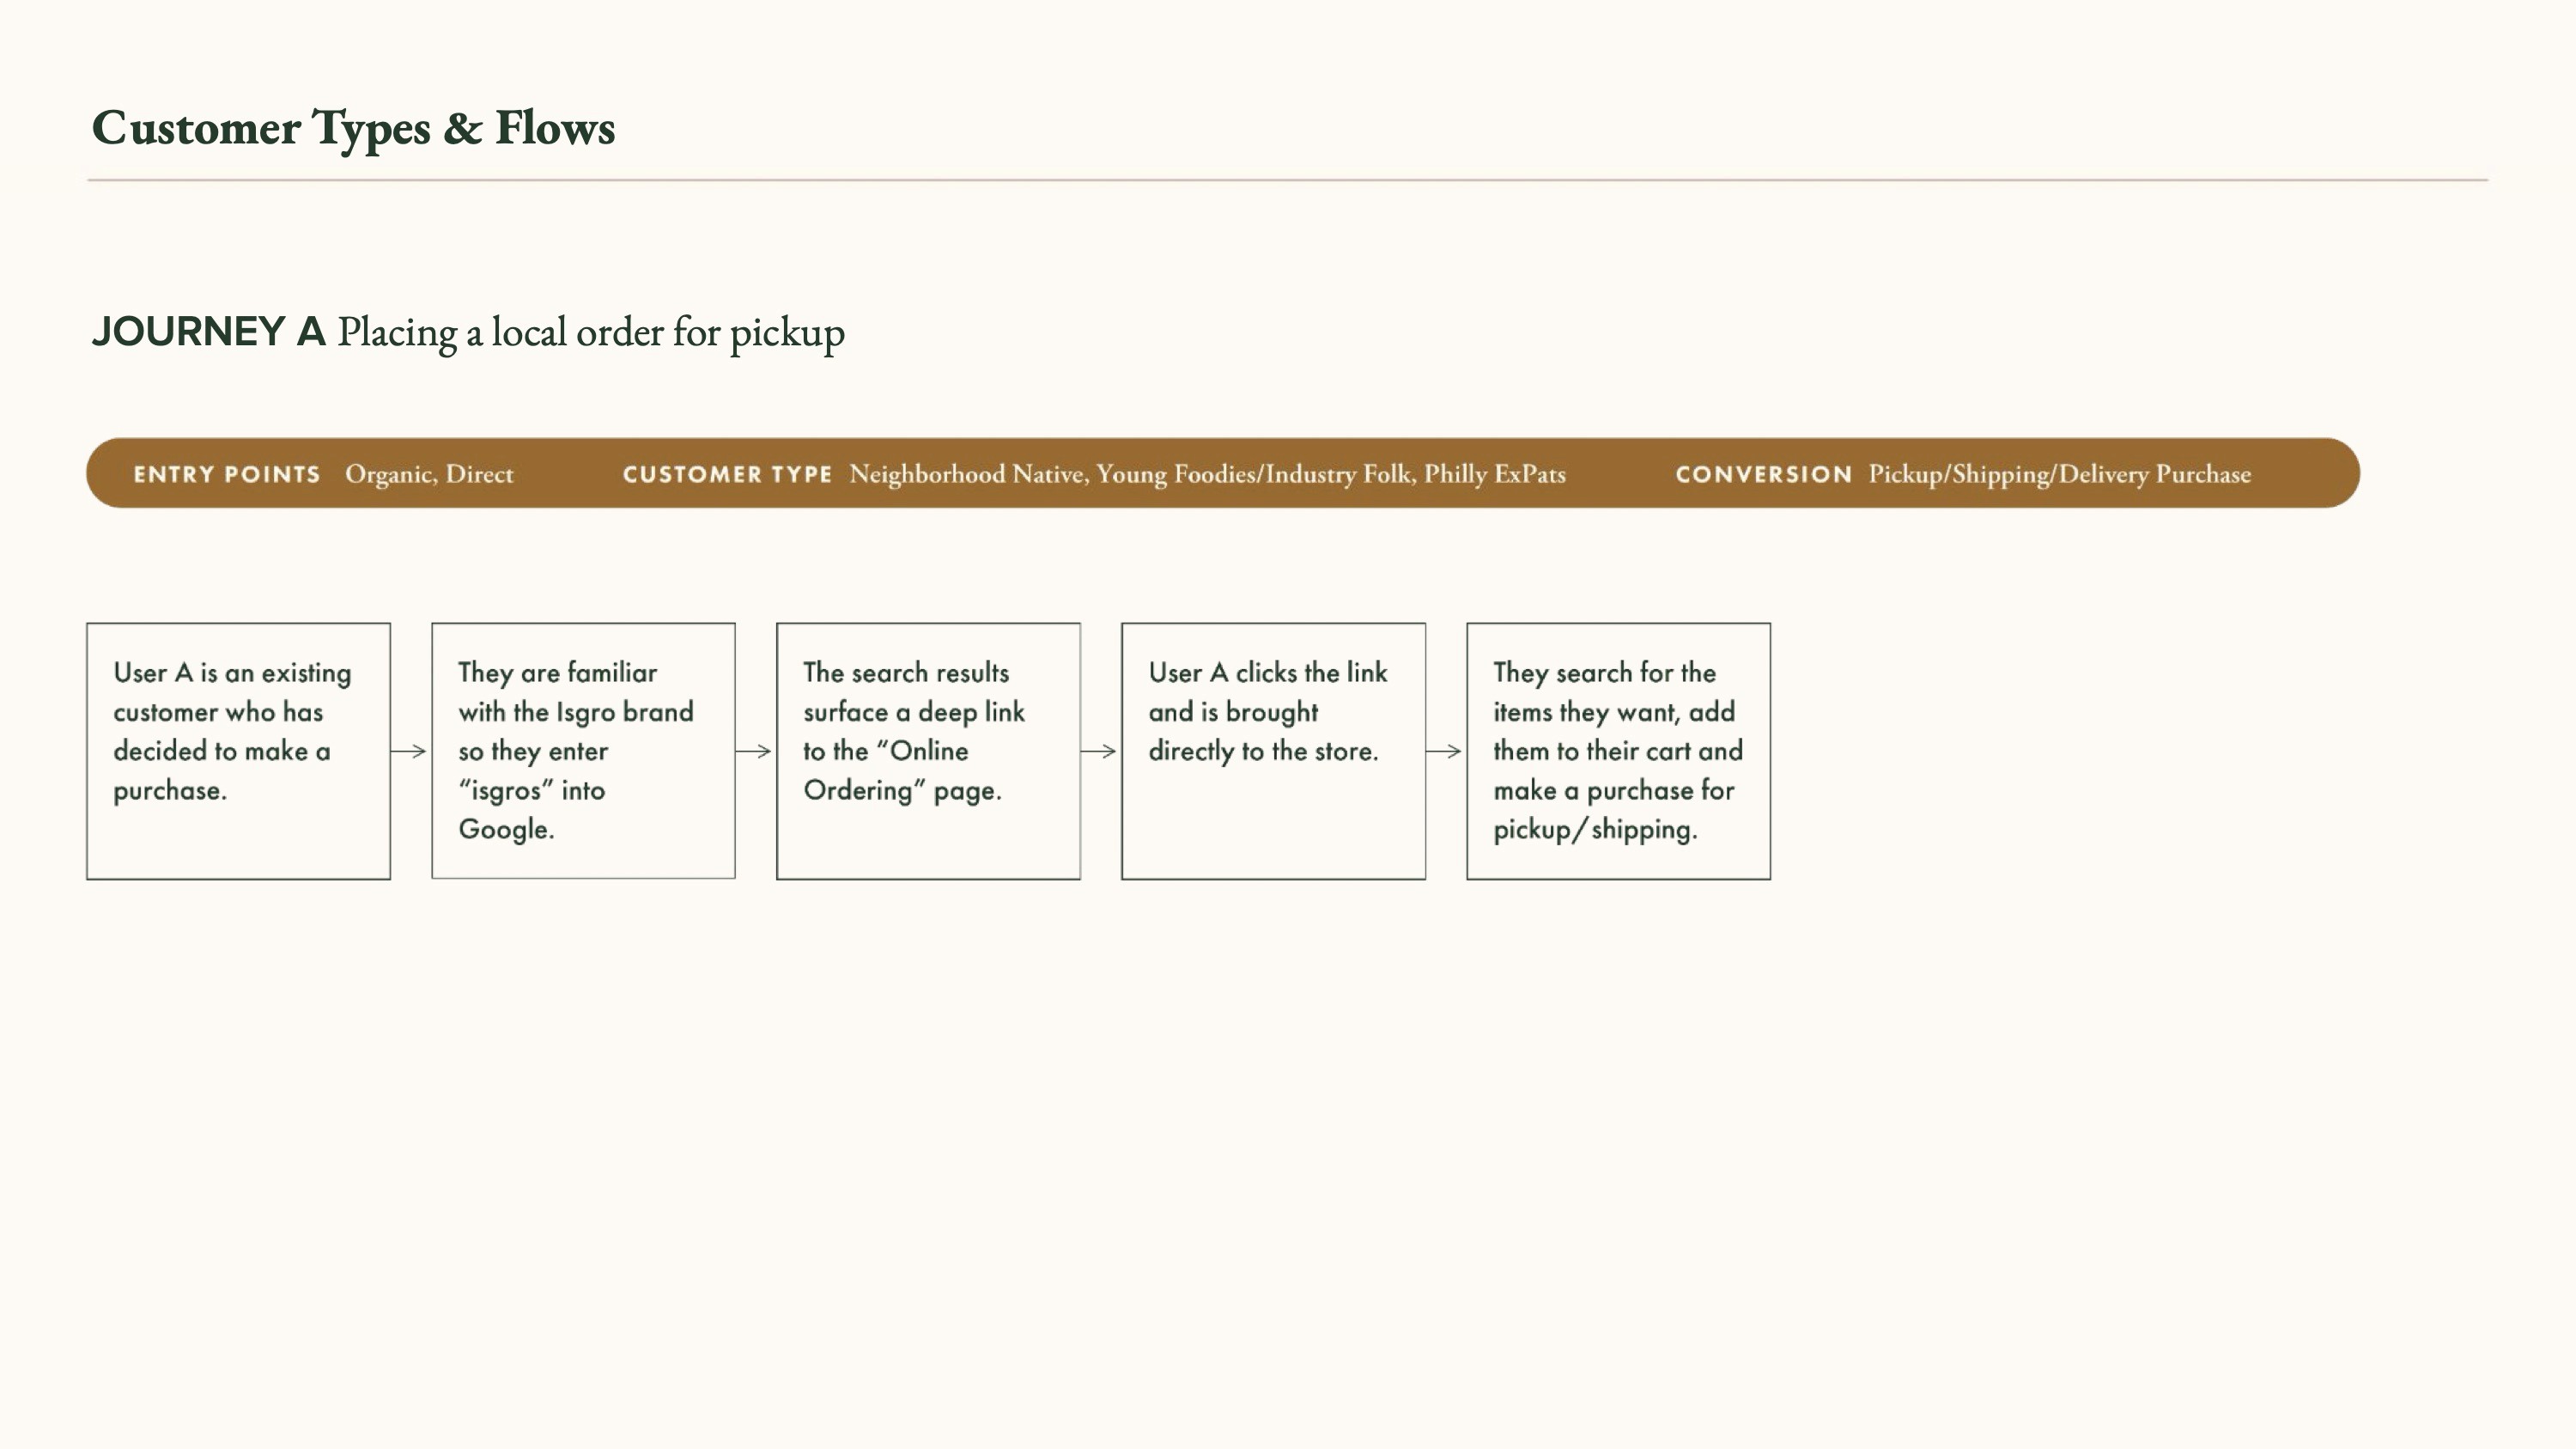Click the ENTRY POINTS label
2576x1449 pixels.
click(x=227, y=474)
